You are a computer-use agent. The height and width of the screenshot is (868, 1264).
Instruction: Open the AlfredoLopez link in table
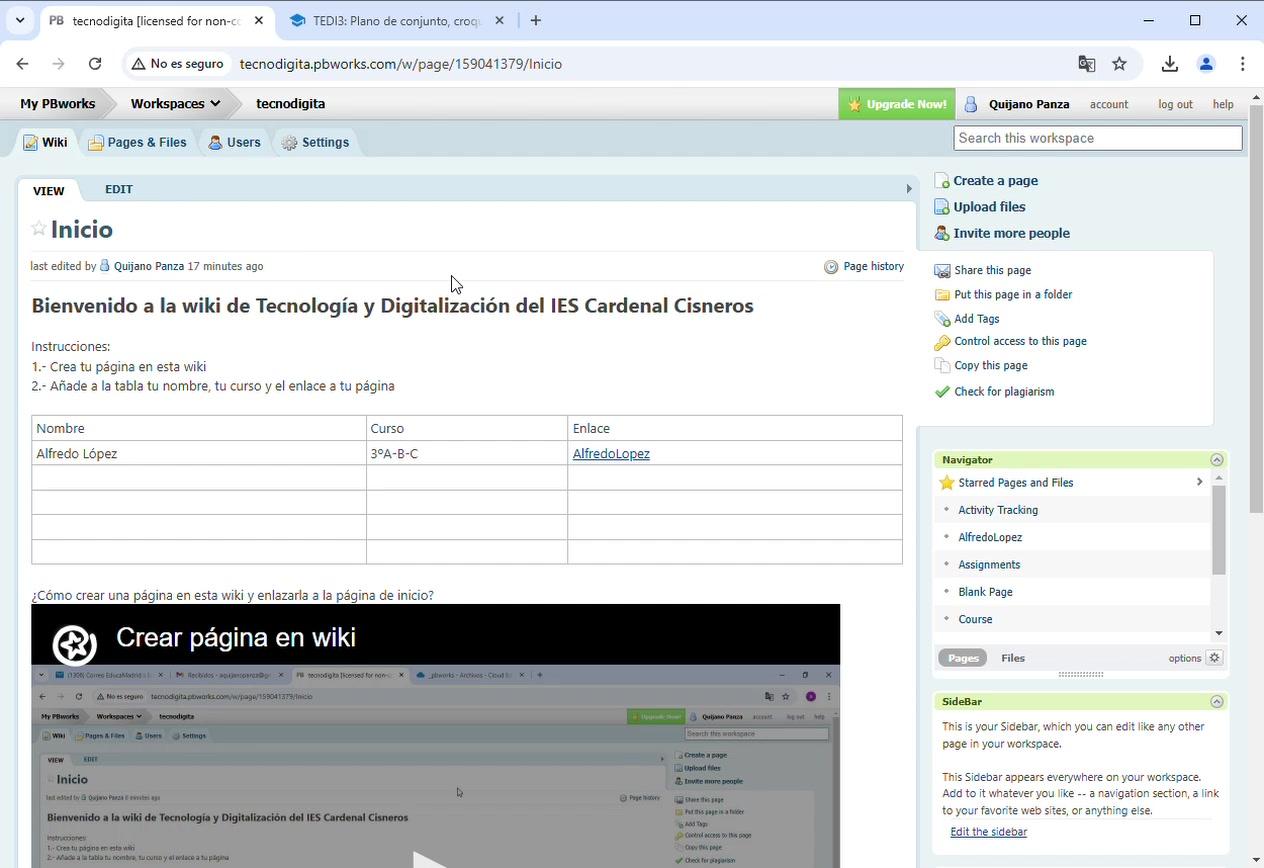pyautogui.click(x=611, y=454)
